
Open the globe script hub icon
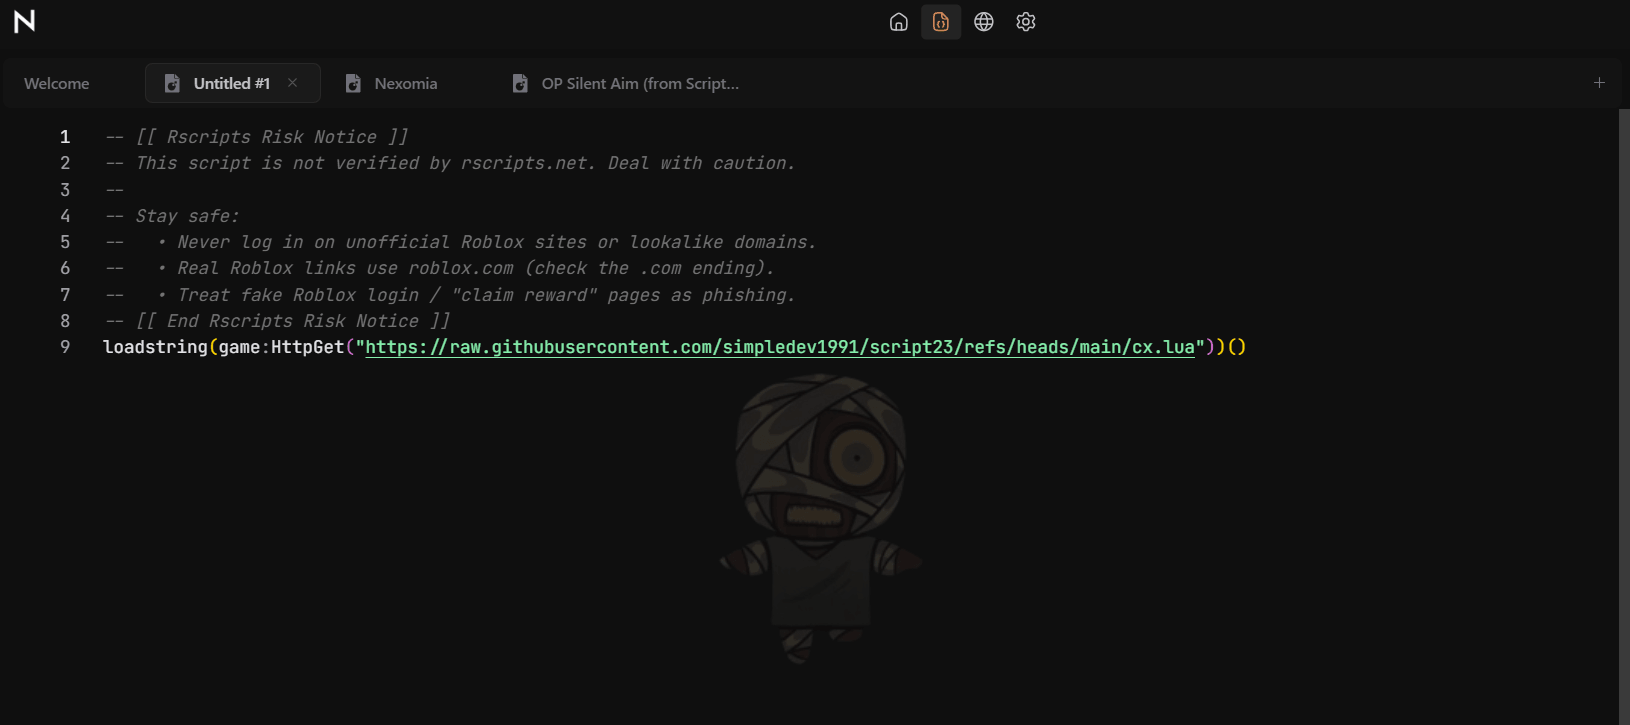pos(984,22)
